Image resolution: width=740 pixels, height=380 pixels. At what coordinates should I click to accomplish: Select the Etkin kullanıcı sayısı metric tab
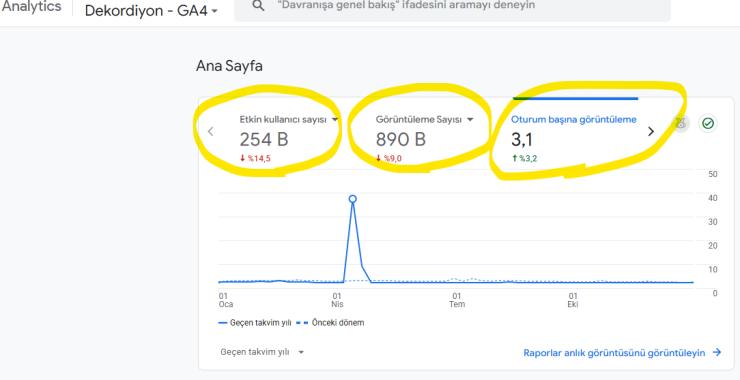click(x=283, y=120)
